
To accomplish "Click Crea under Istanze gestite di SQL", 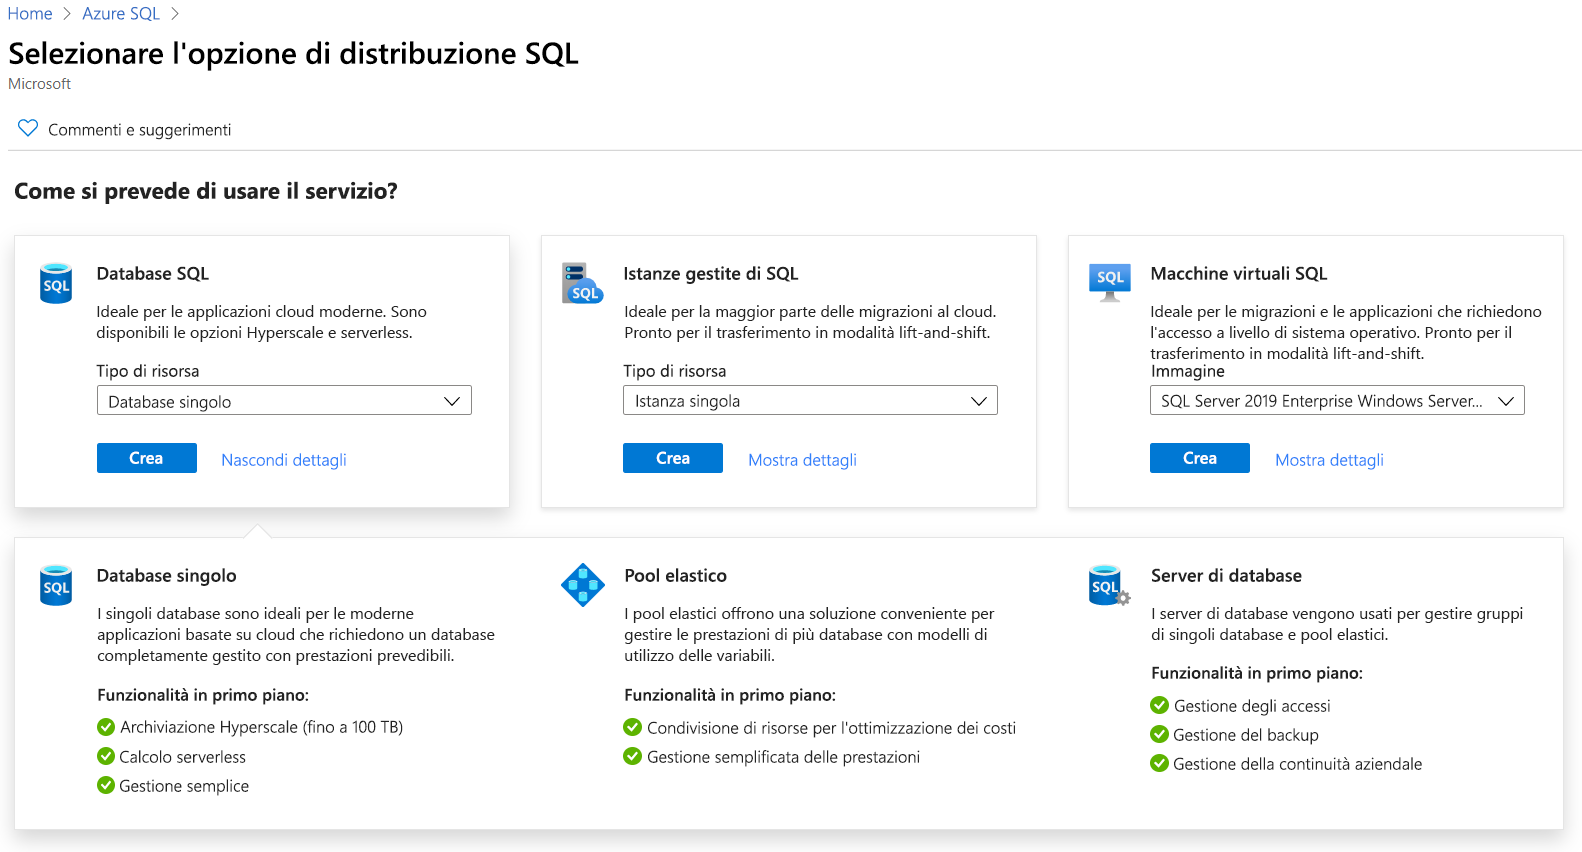I will pyautogui.click(x=673, y=458).
